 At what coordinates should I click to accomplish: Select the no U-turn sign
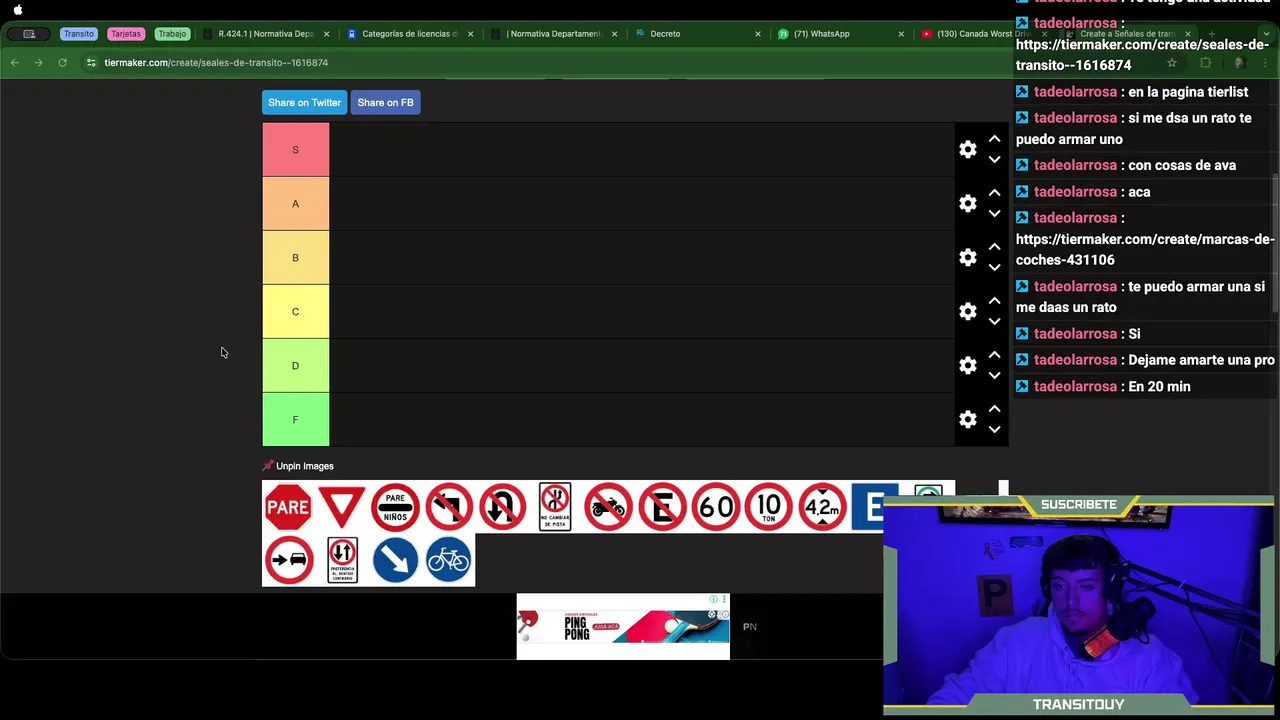[x=502, y=507]
